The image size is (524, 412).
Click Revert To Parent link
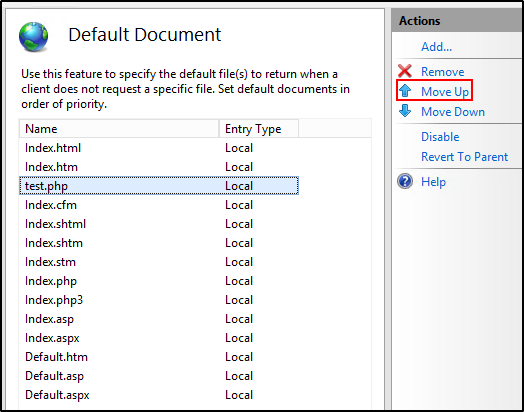click(x=465, y=157)
